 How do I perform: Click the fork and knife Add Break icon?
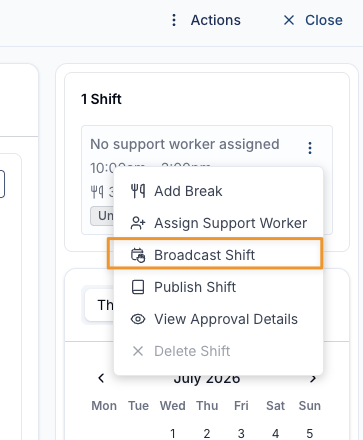(138, 191)
